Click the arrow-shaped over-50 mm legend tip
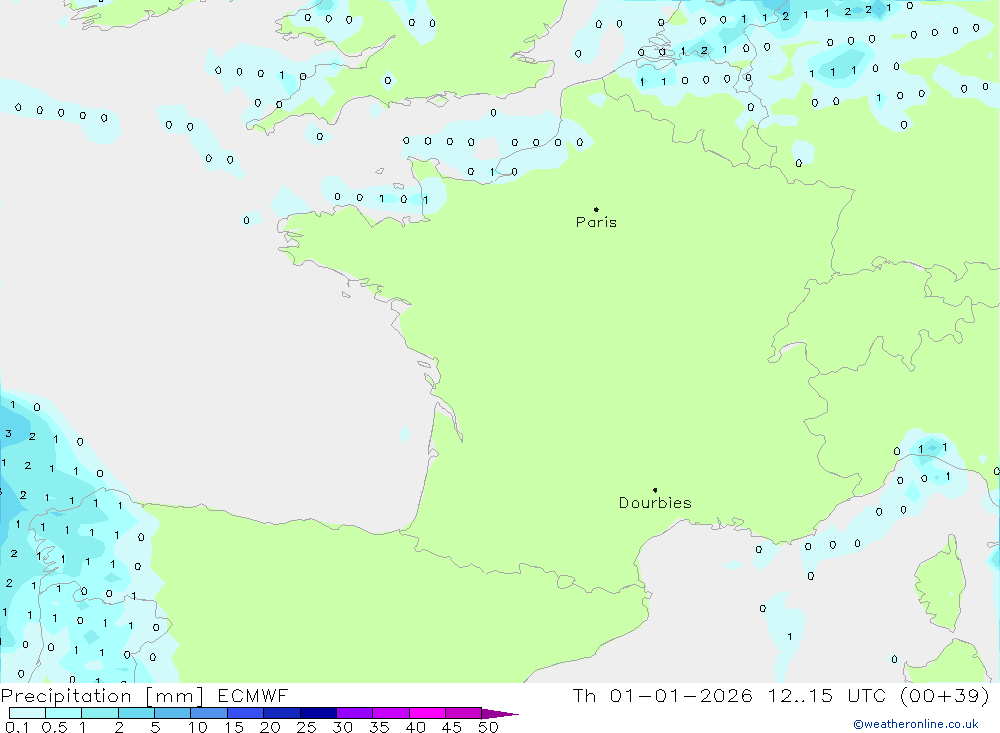The height and width of the screenshot is (733, 1000). click(x=500, y=713)
